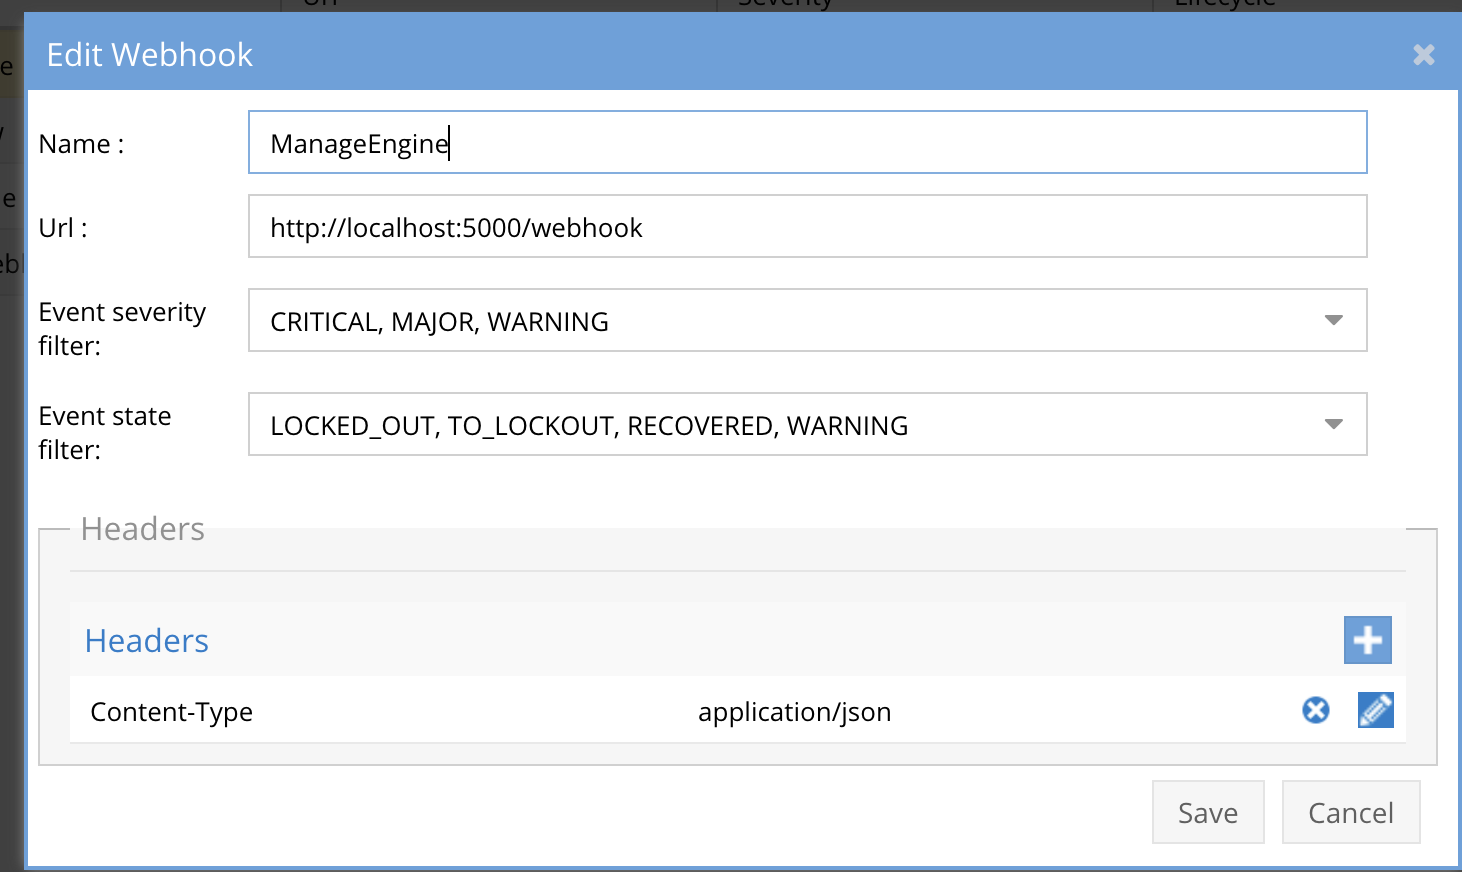Click the blue Headers heading
1462x872 pixels.
146,640
